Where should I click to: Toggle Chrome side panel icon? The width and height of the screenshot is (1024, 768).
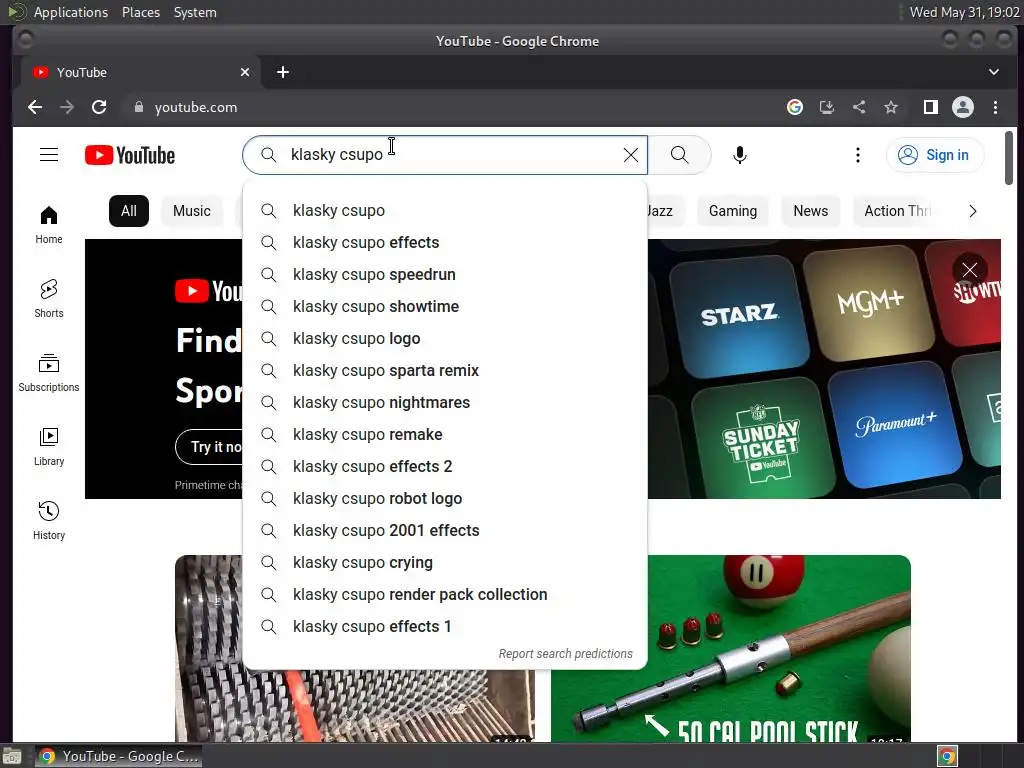click(x=931, y=107)
